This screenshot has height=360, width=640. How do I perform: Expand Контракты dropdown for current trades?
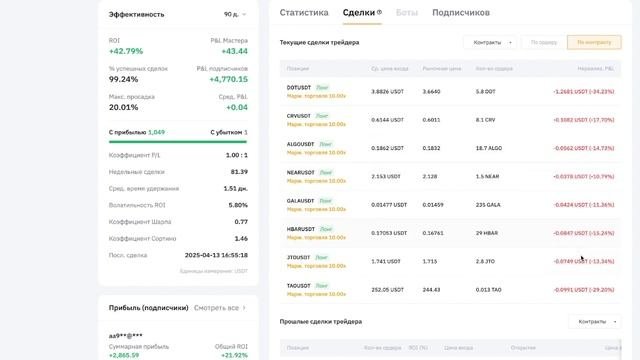pos(490,42)
